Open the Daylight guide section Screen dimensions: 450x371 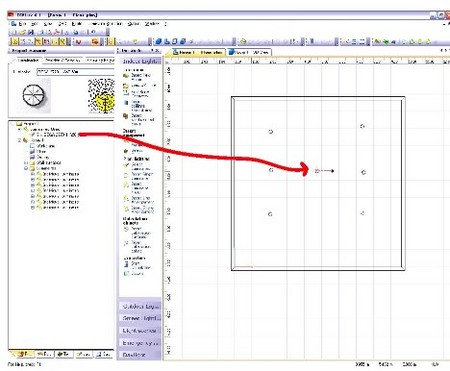click(140, 355)
